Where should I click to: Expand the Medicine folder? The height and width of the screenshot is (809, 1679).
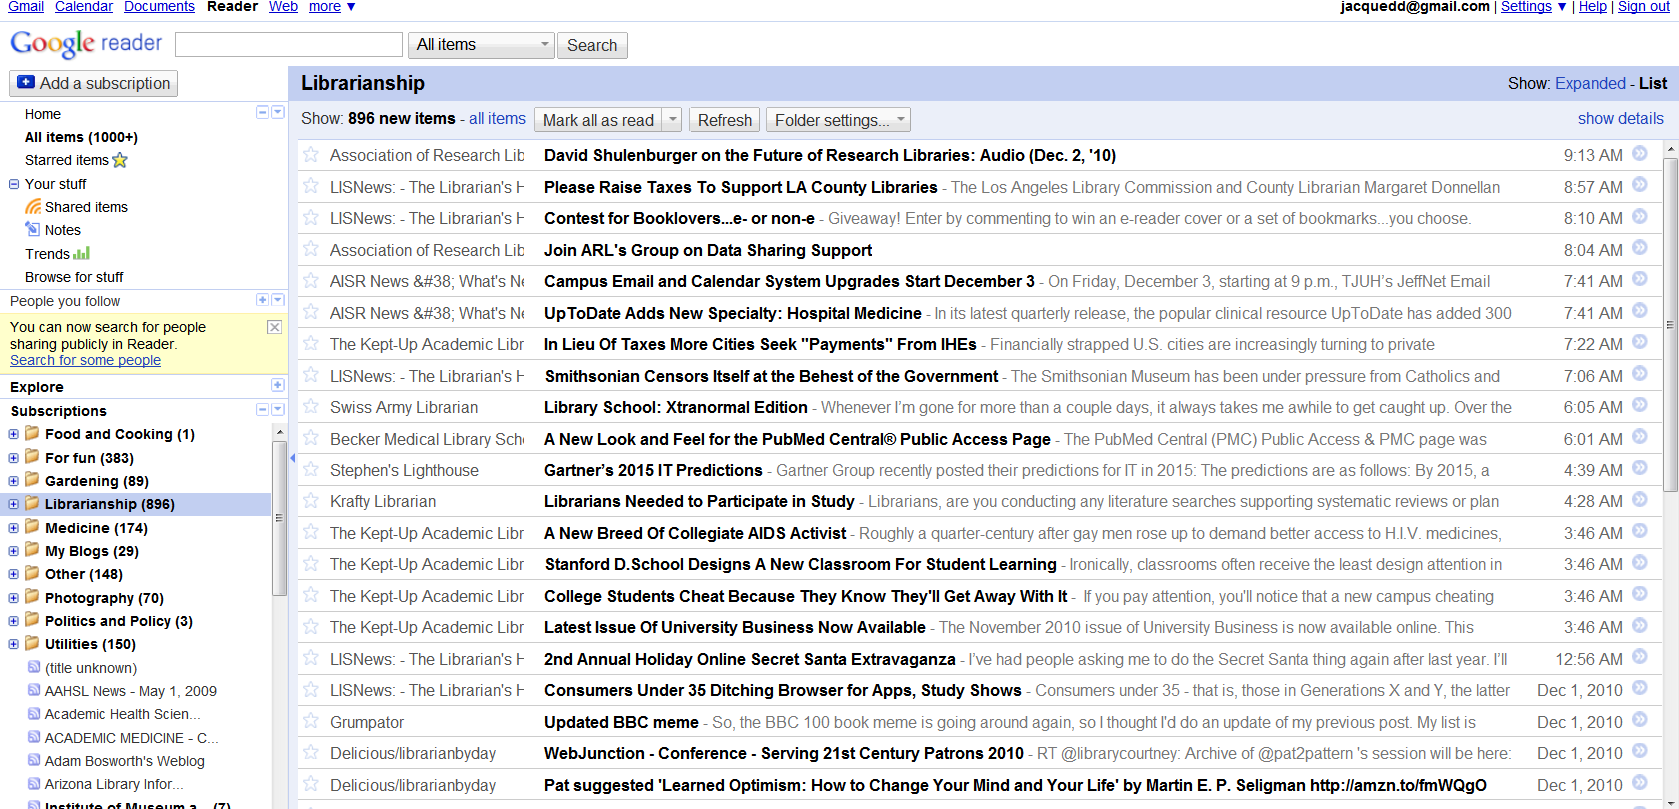(13, 528)
